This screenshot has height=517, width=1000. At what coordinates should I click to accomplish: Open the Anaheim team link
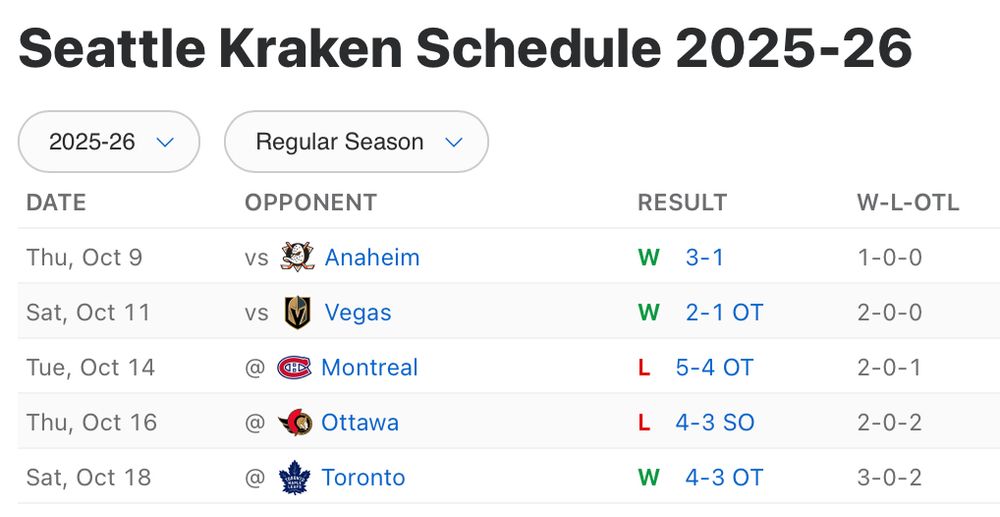click(x=372, y=257)
